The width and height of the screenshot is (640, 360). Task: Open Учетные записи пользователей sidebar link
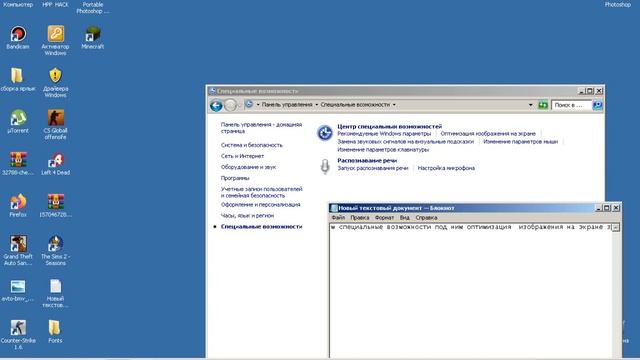coord(262,192)
